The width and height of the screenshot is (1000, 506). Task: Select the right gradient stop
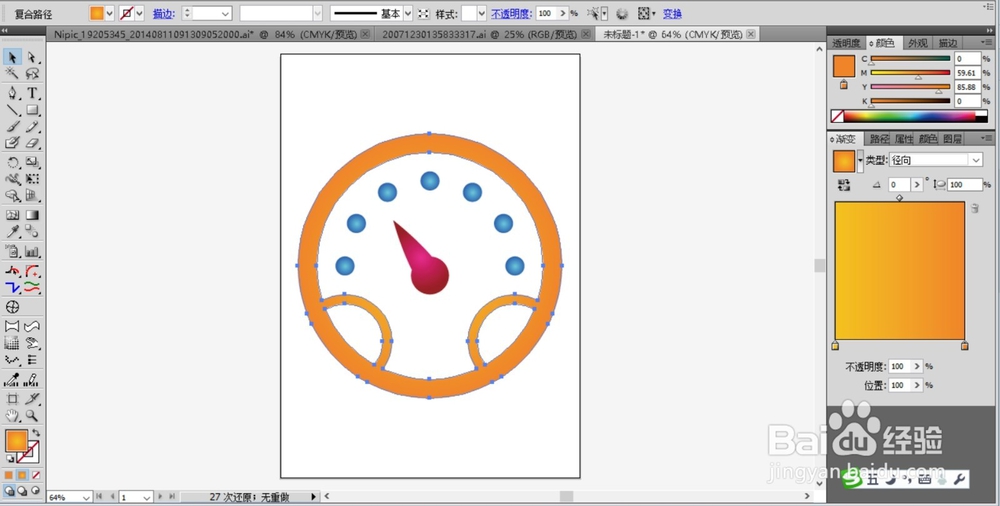964,346
